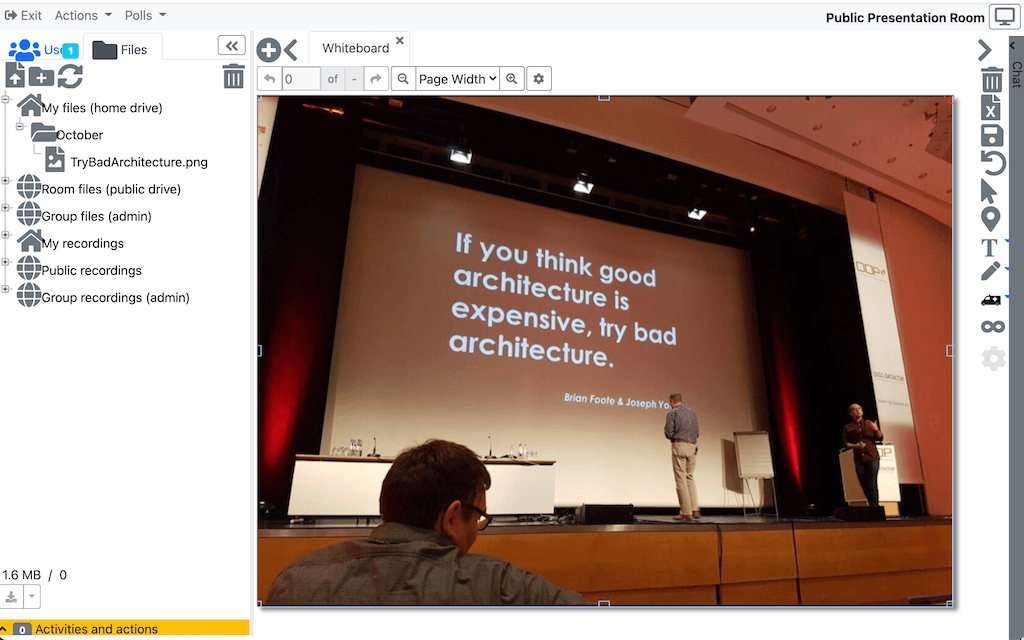Open the Page Width zoom dropdown

coord(457,79)
